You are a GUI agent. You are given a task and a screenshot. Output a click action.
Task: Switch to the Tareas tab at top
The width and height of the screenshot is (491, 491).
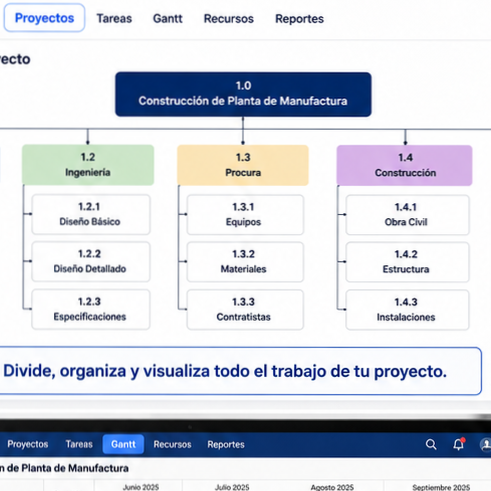(x=114, y=19)
